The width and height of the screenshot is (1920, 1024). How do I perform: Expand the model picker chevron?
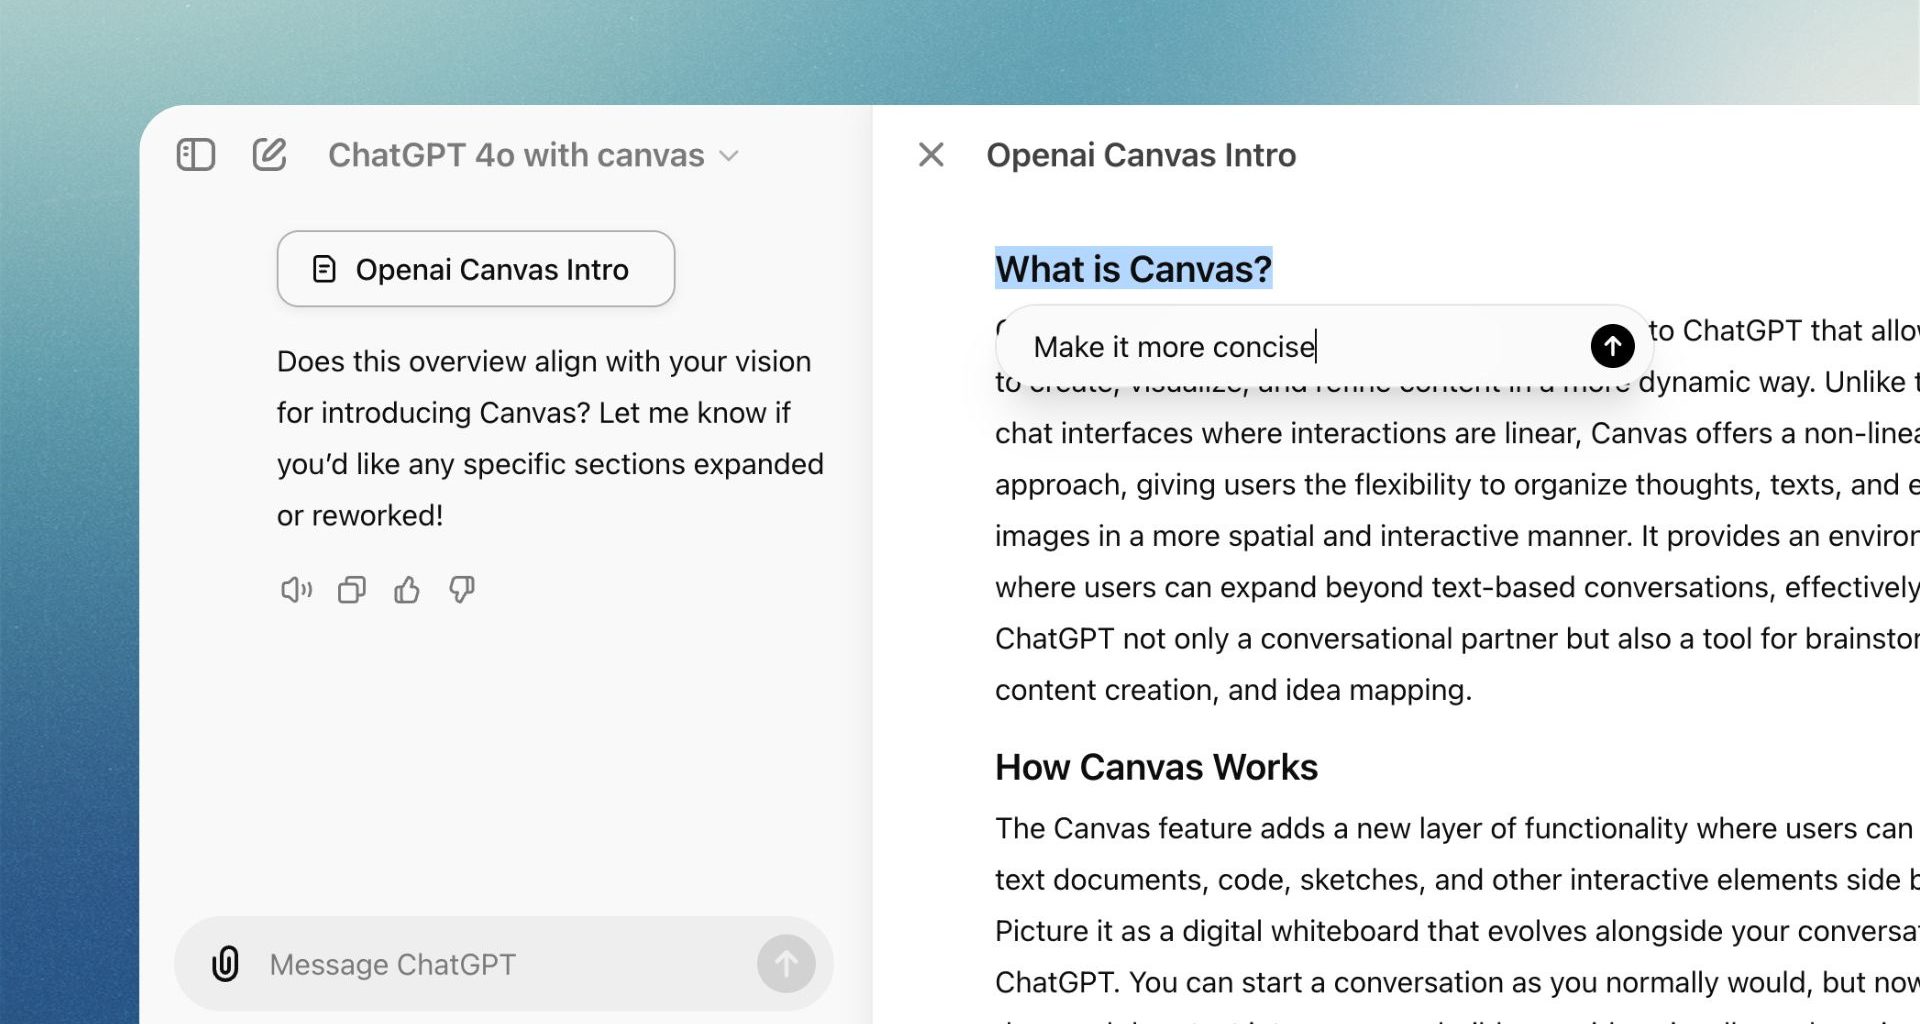(729, 156)
